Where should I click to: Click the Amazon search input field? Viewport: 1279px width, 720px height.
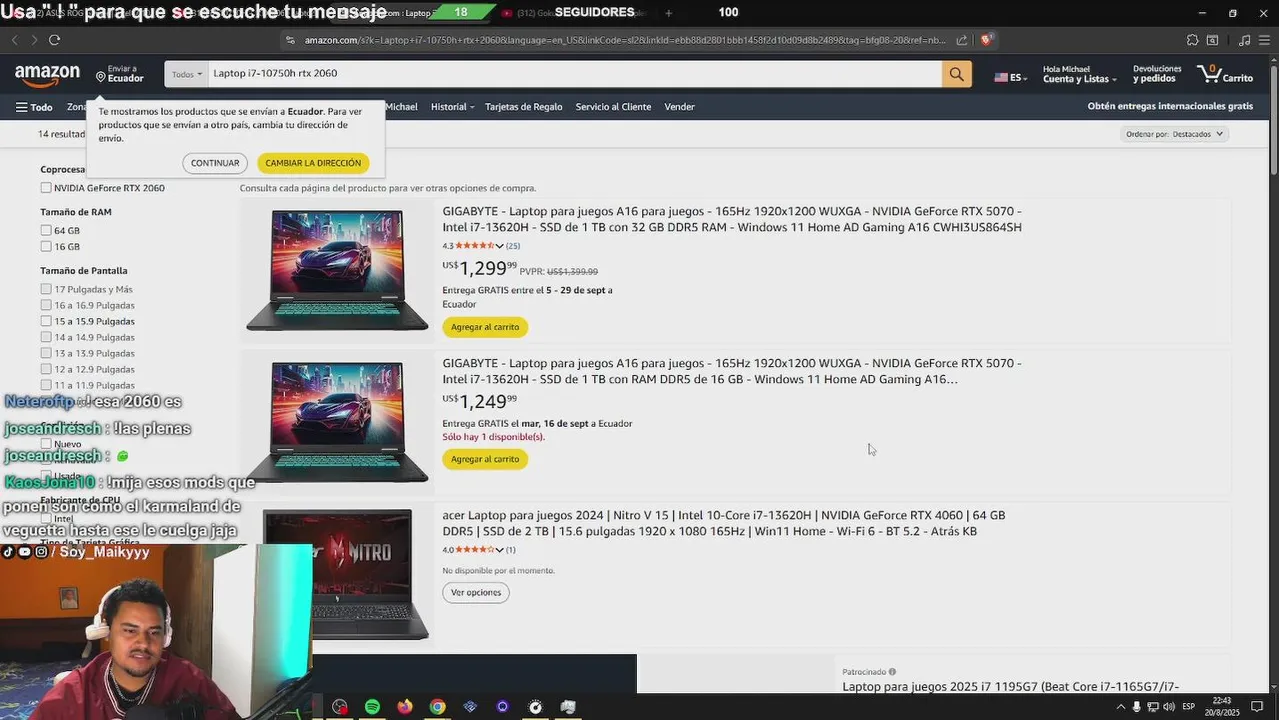[x=575, y=74]
